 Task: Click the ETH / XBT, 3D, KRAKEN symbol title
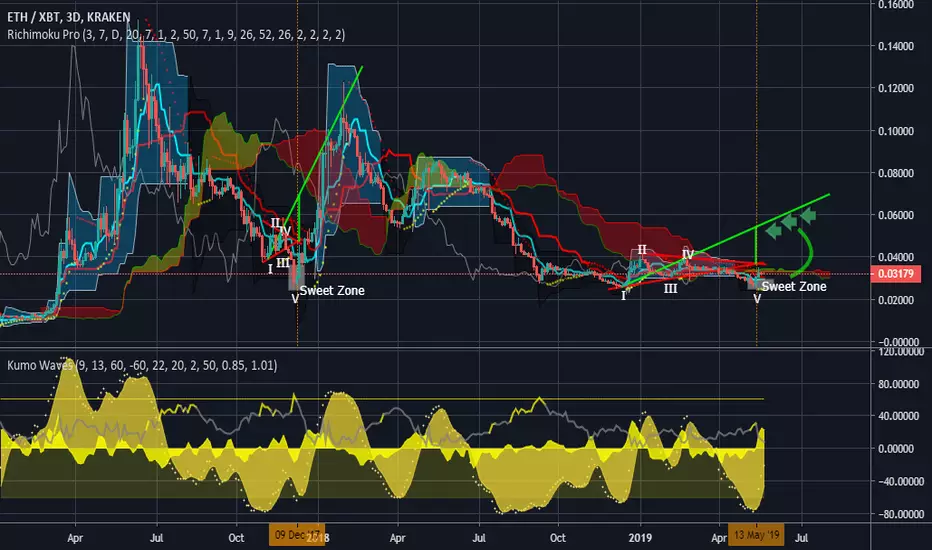point(69,17)
